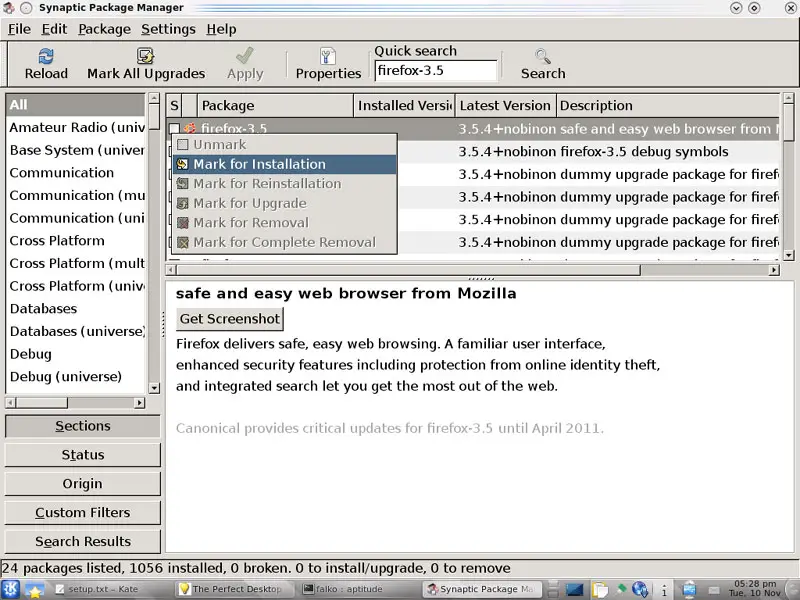Image resolution: width=800 pixels, height=600 pixels.
Task: Click the package list scroll-right arrow
Action: [774, 270]
